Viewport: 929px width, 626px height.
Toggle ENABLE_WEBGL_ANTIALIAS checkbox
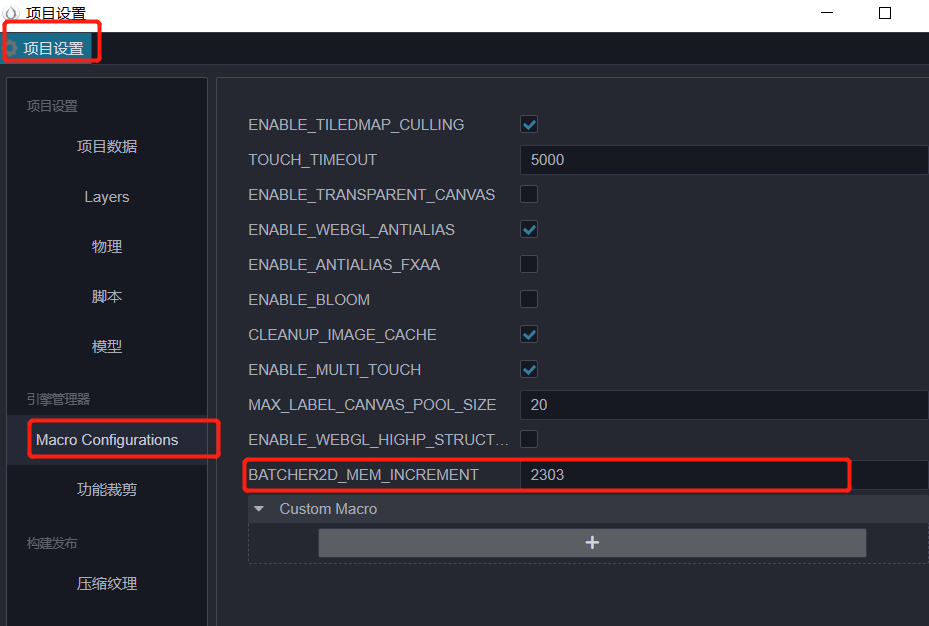pos(529,229)
